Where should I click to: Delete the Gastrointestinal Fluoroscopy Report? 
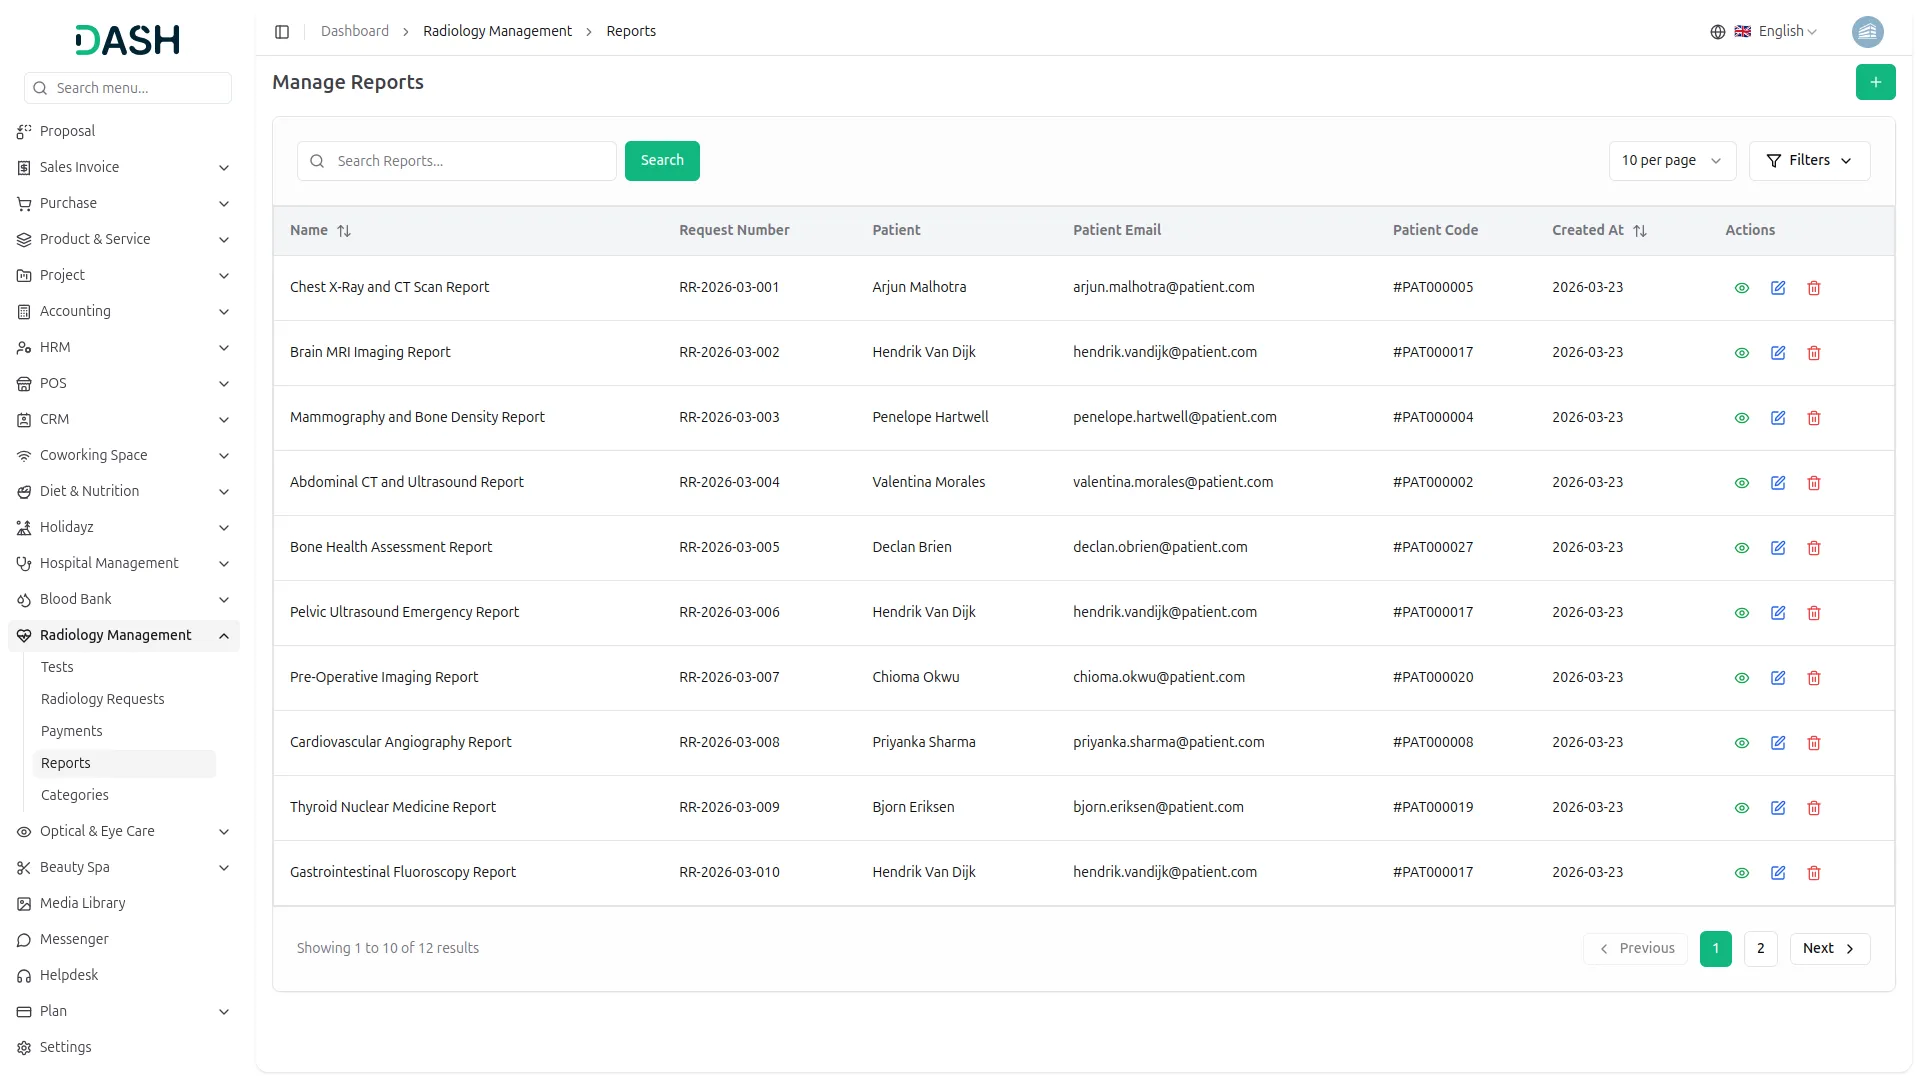(1813, 873)
